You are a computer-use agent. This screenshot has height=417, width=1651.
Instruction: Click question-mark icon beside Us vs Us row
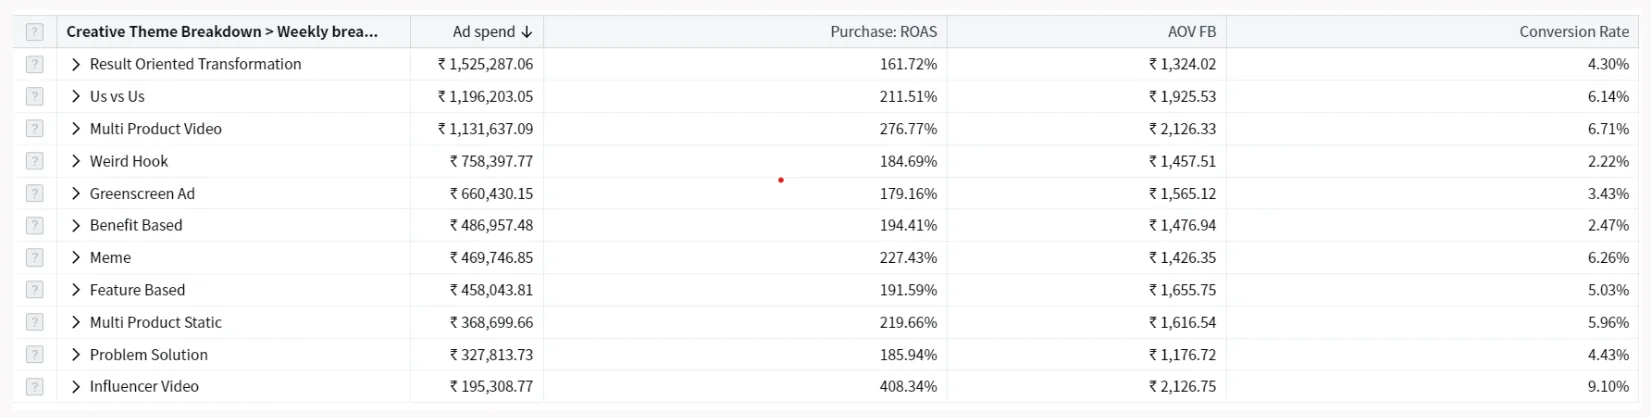point(35,97)
